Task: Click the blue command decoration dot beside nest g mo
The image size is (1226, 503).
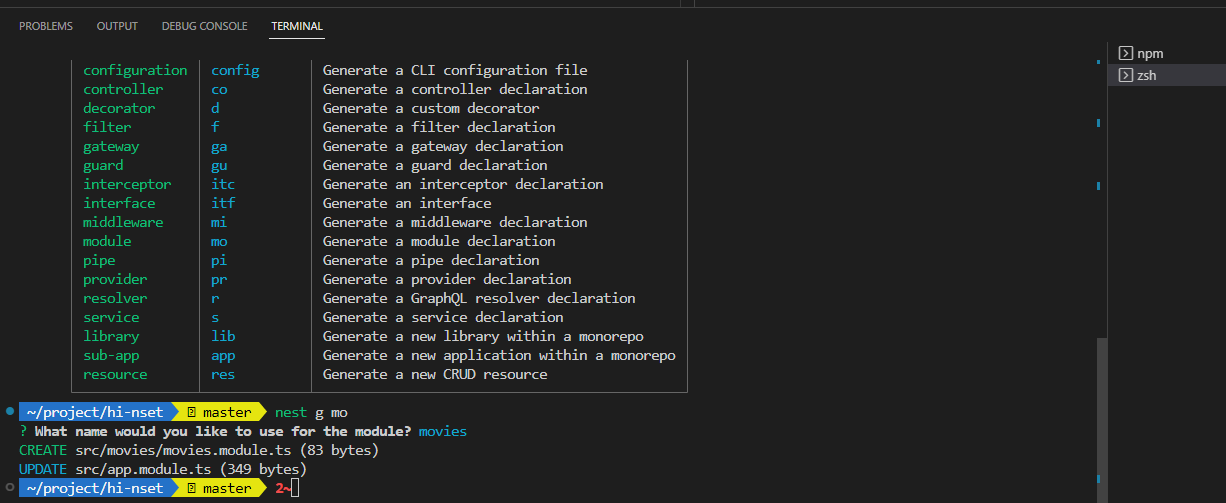Action: point(9,411)
